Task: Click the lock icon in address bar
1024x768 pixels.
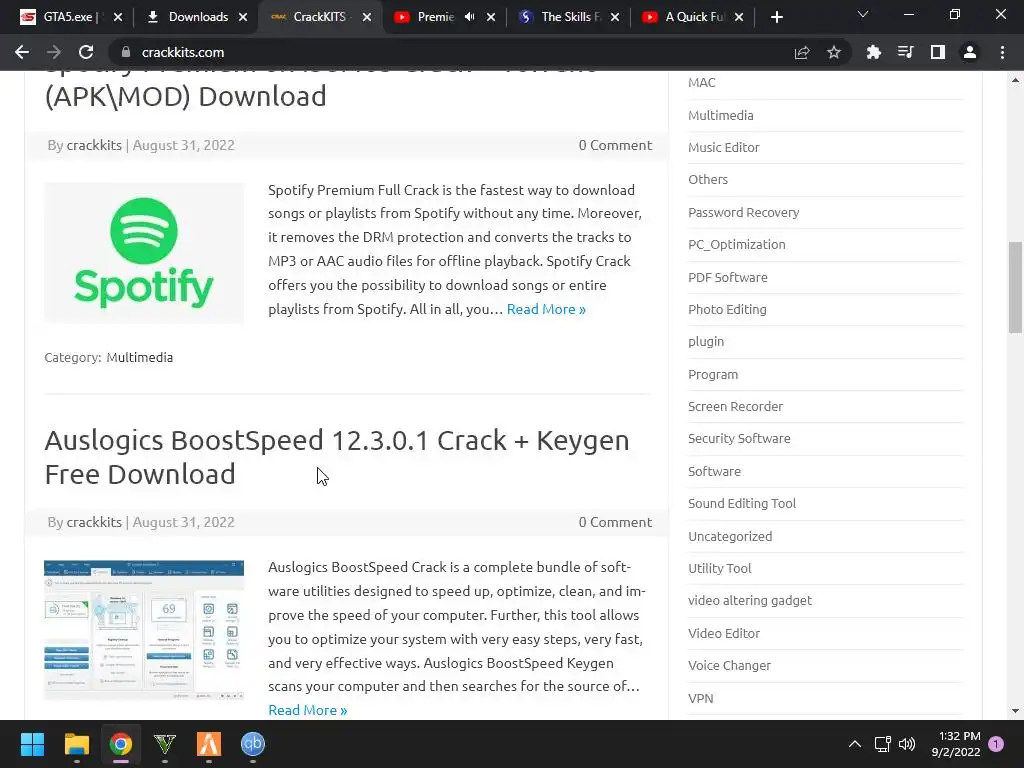Action: tap(126, 52)
